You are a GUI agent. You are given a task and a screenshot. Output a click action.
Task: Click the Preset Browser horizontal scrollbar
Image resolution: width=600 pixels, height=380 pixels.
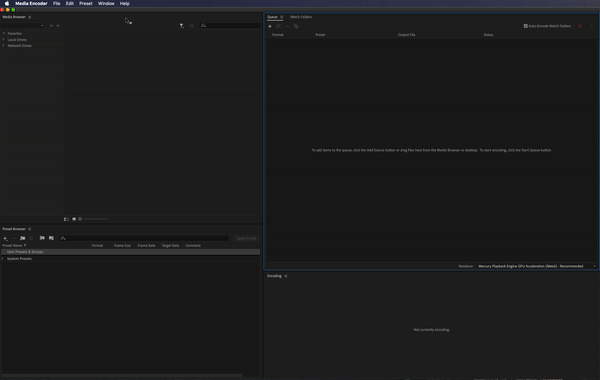(122, 375)
